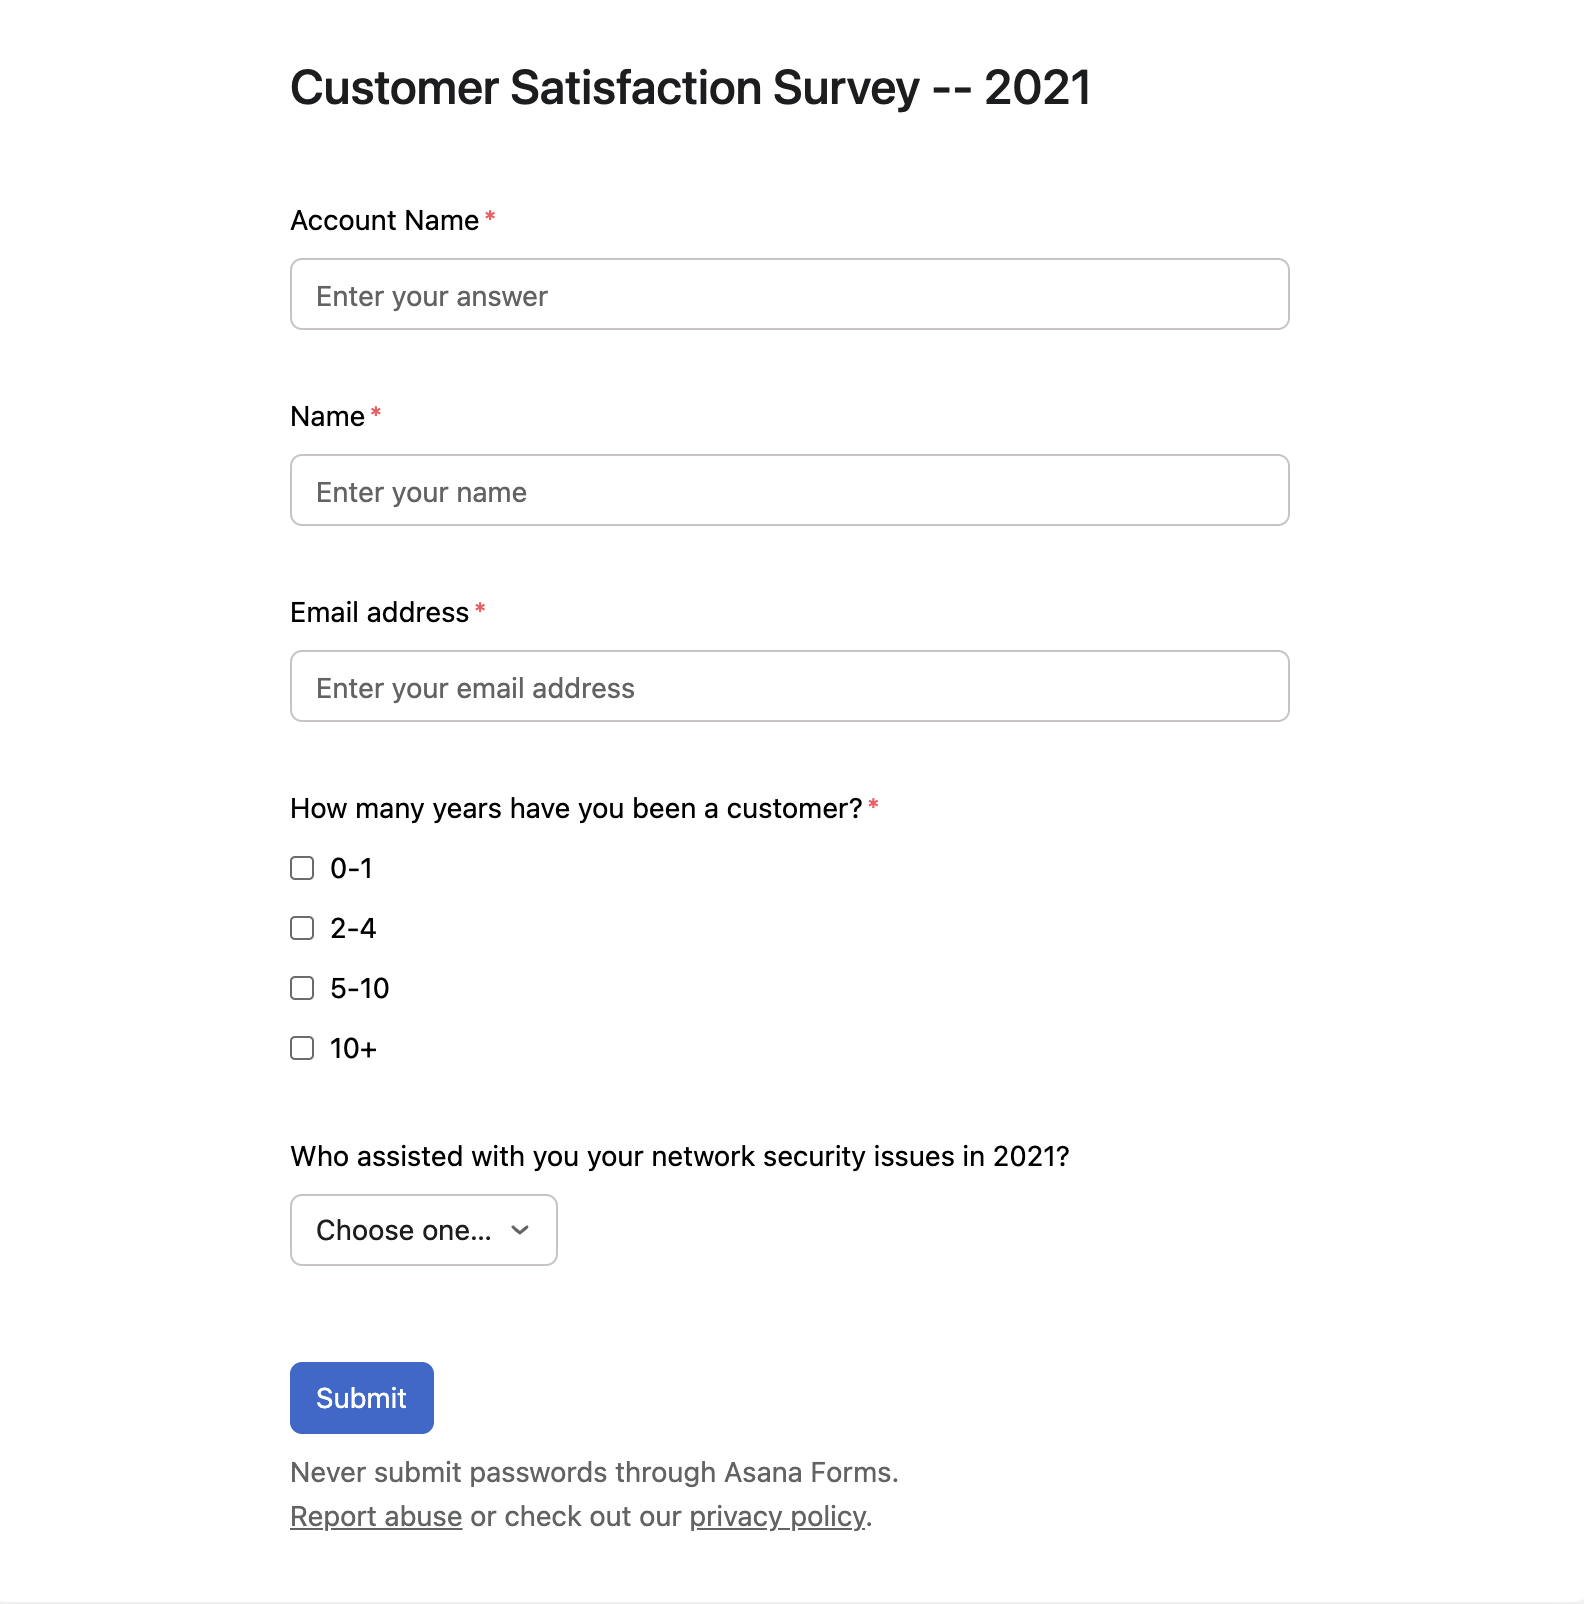
Task: Click into the email address input
Action: tap(789, 686)
